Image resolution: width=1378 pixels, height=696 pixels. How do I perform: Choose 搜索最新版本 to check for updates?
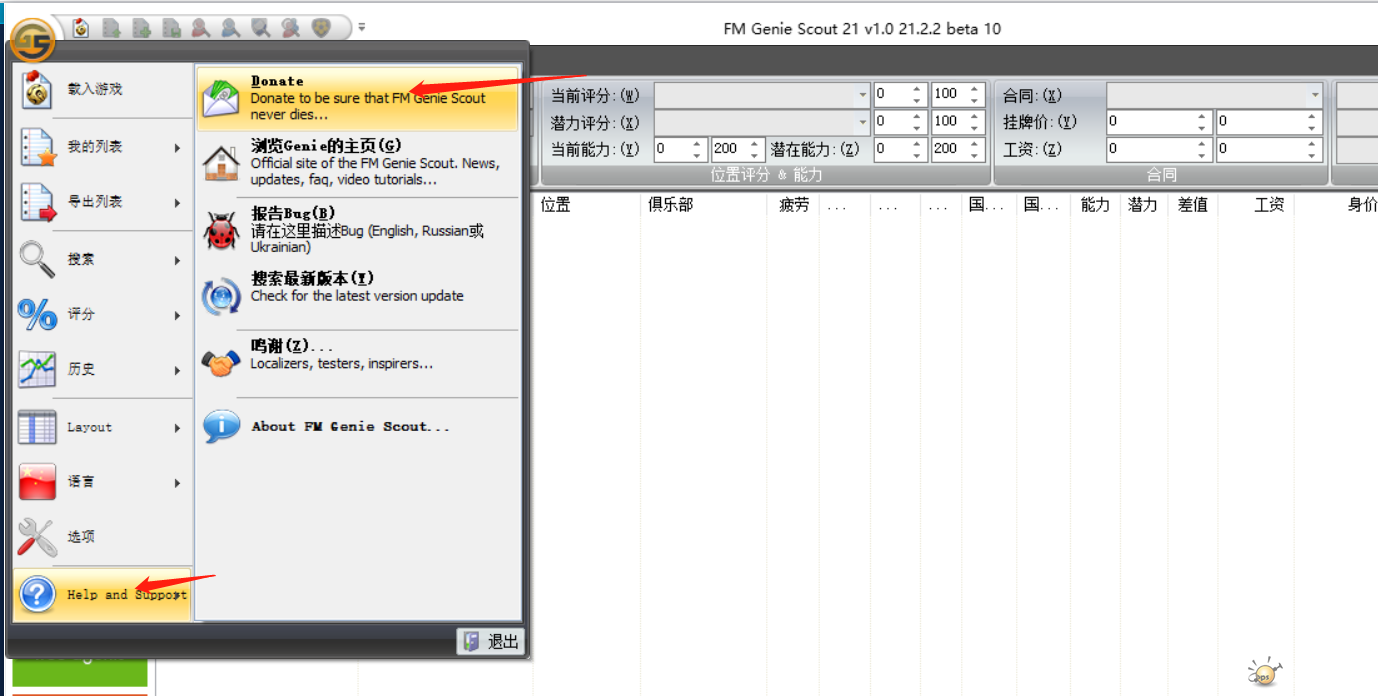tap(312, 279)
